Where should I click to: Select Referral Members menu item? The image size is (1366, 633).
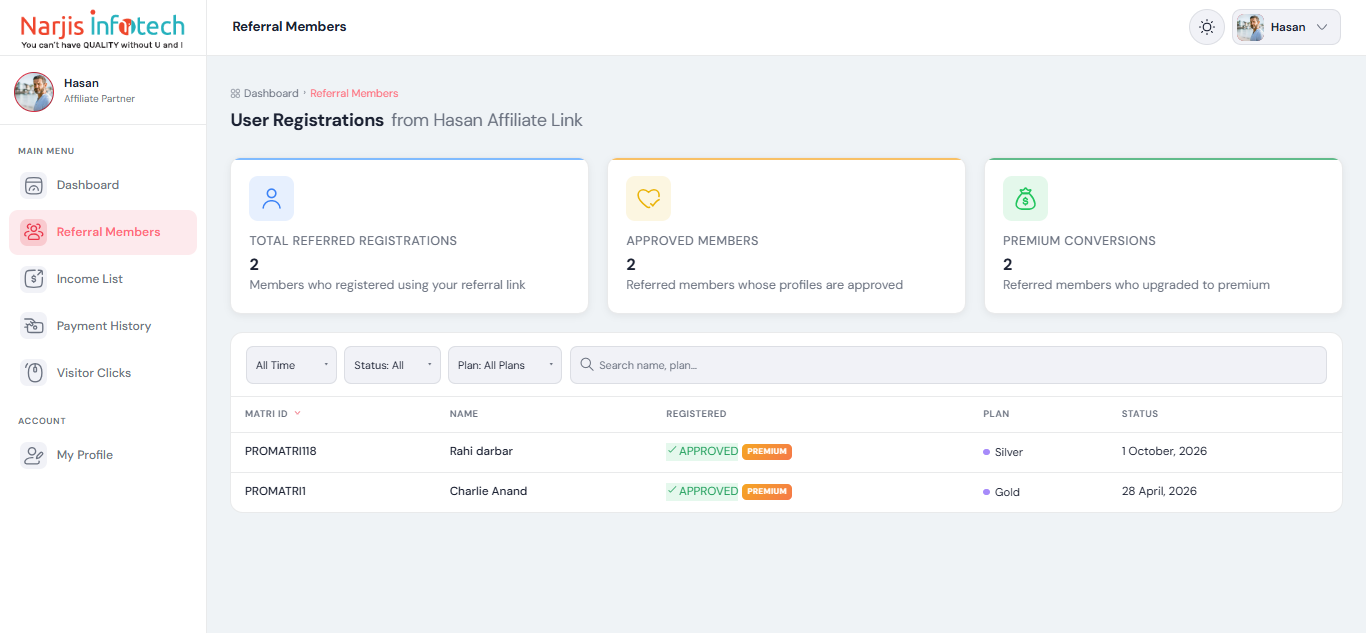[103, 232]
